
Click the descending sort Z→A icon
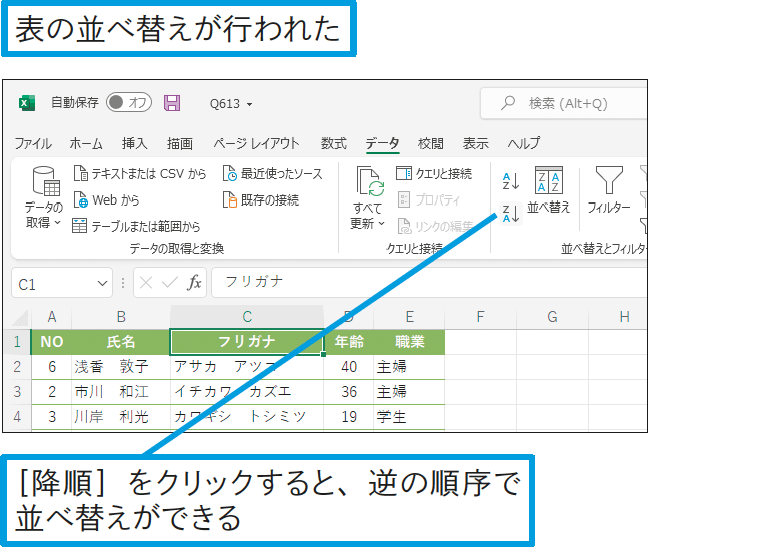[x=510, y=214]
